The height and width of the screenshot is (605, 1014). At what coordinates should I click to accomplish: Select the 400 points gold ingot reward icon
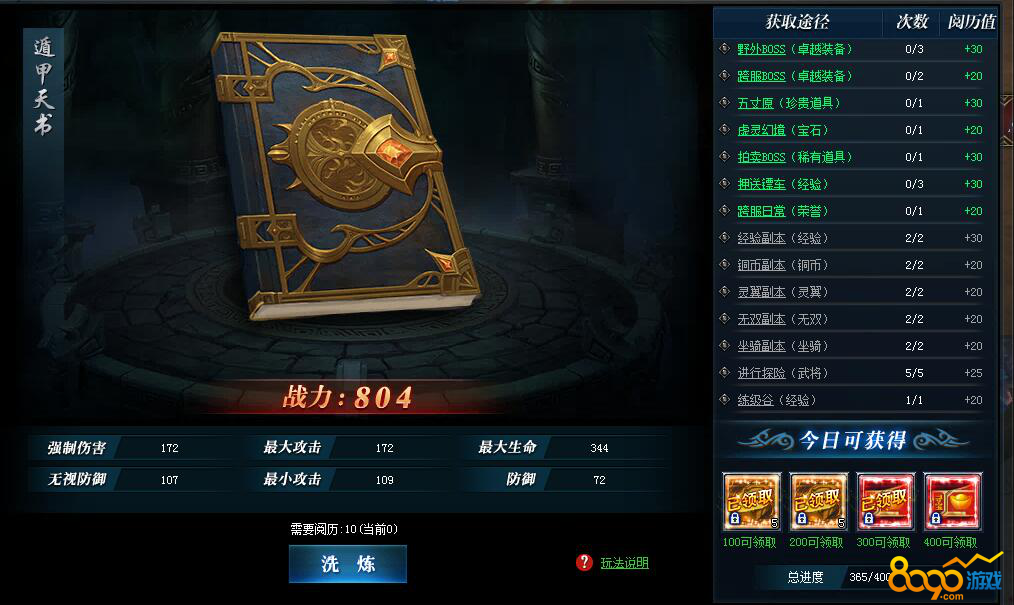[x=953, y=501]
